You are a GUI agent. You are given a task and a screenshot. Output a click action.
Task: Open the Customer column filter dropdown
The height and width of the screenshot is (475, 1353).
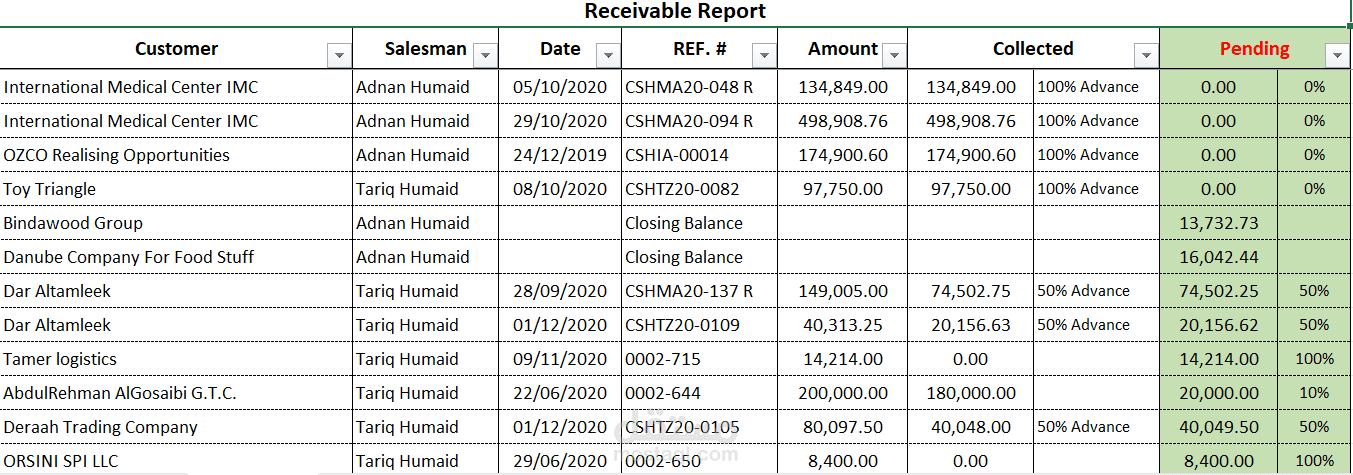pyautogui.click(x=339, y=55)
